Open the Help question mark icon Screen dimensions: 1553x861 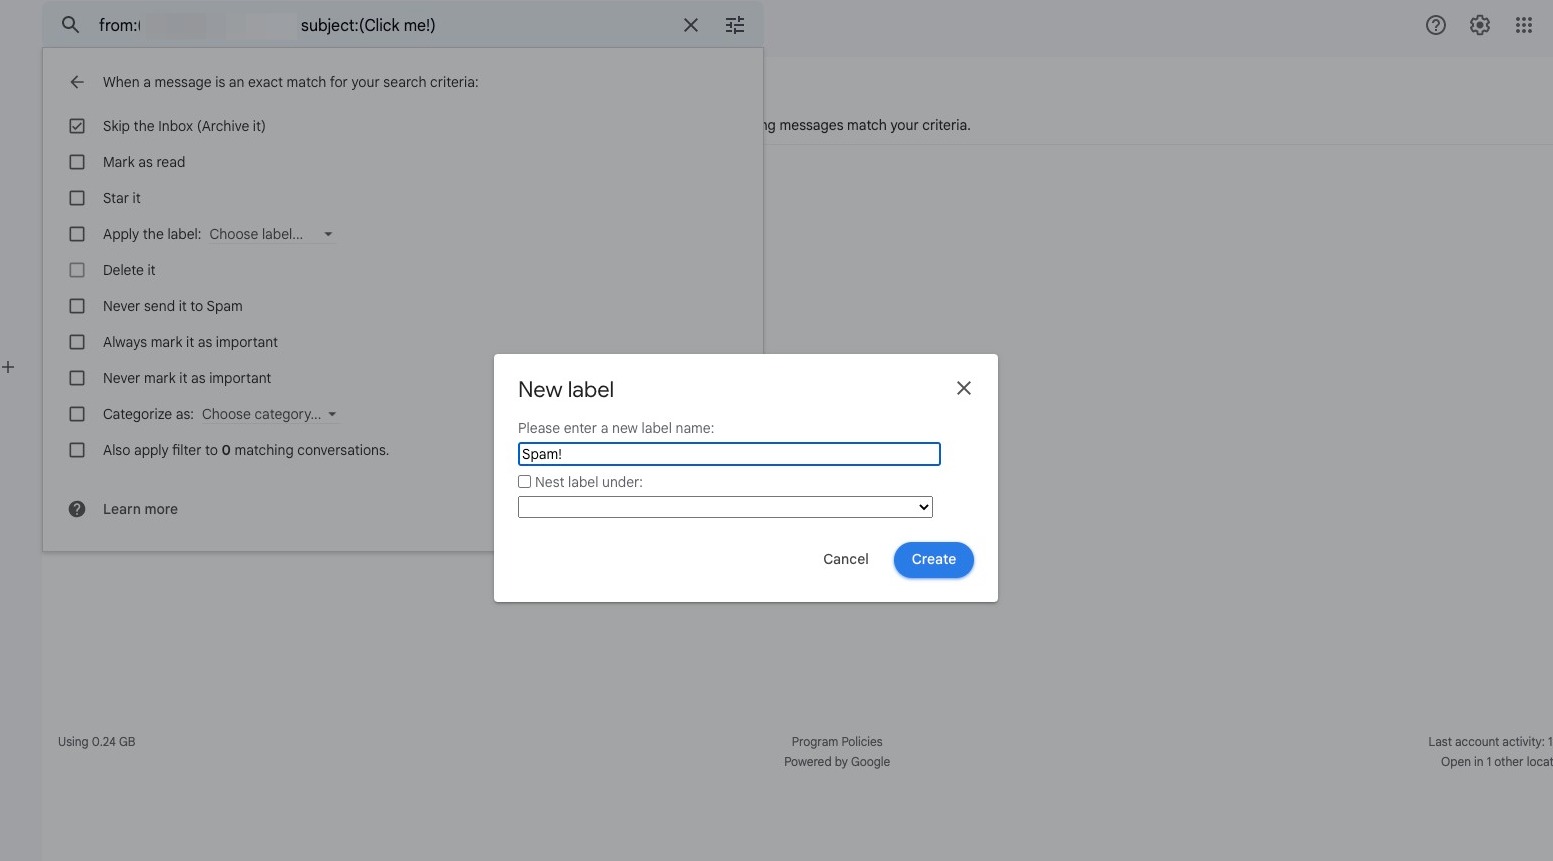pyautogui.click(x=1435, y=25)
